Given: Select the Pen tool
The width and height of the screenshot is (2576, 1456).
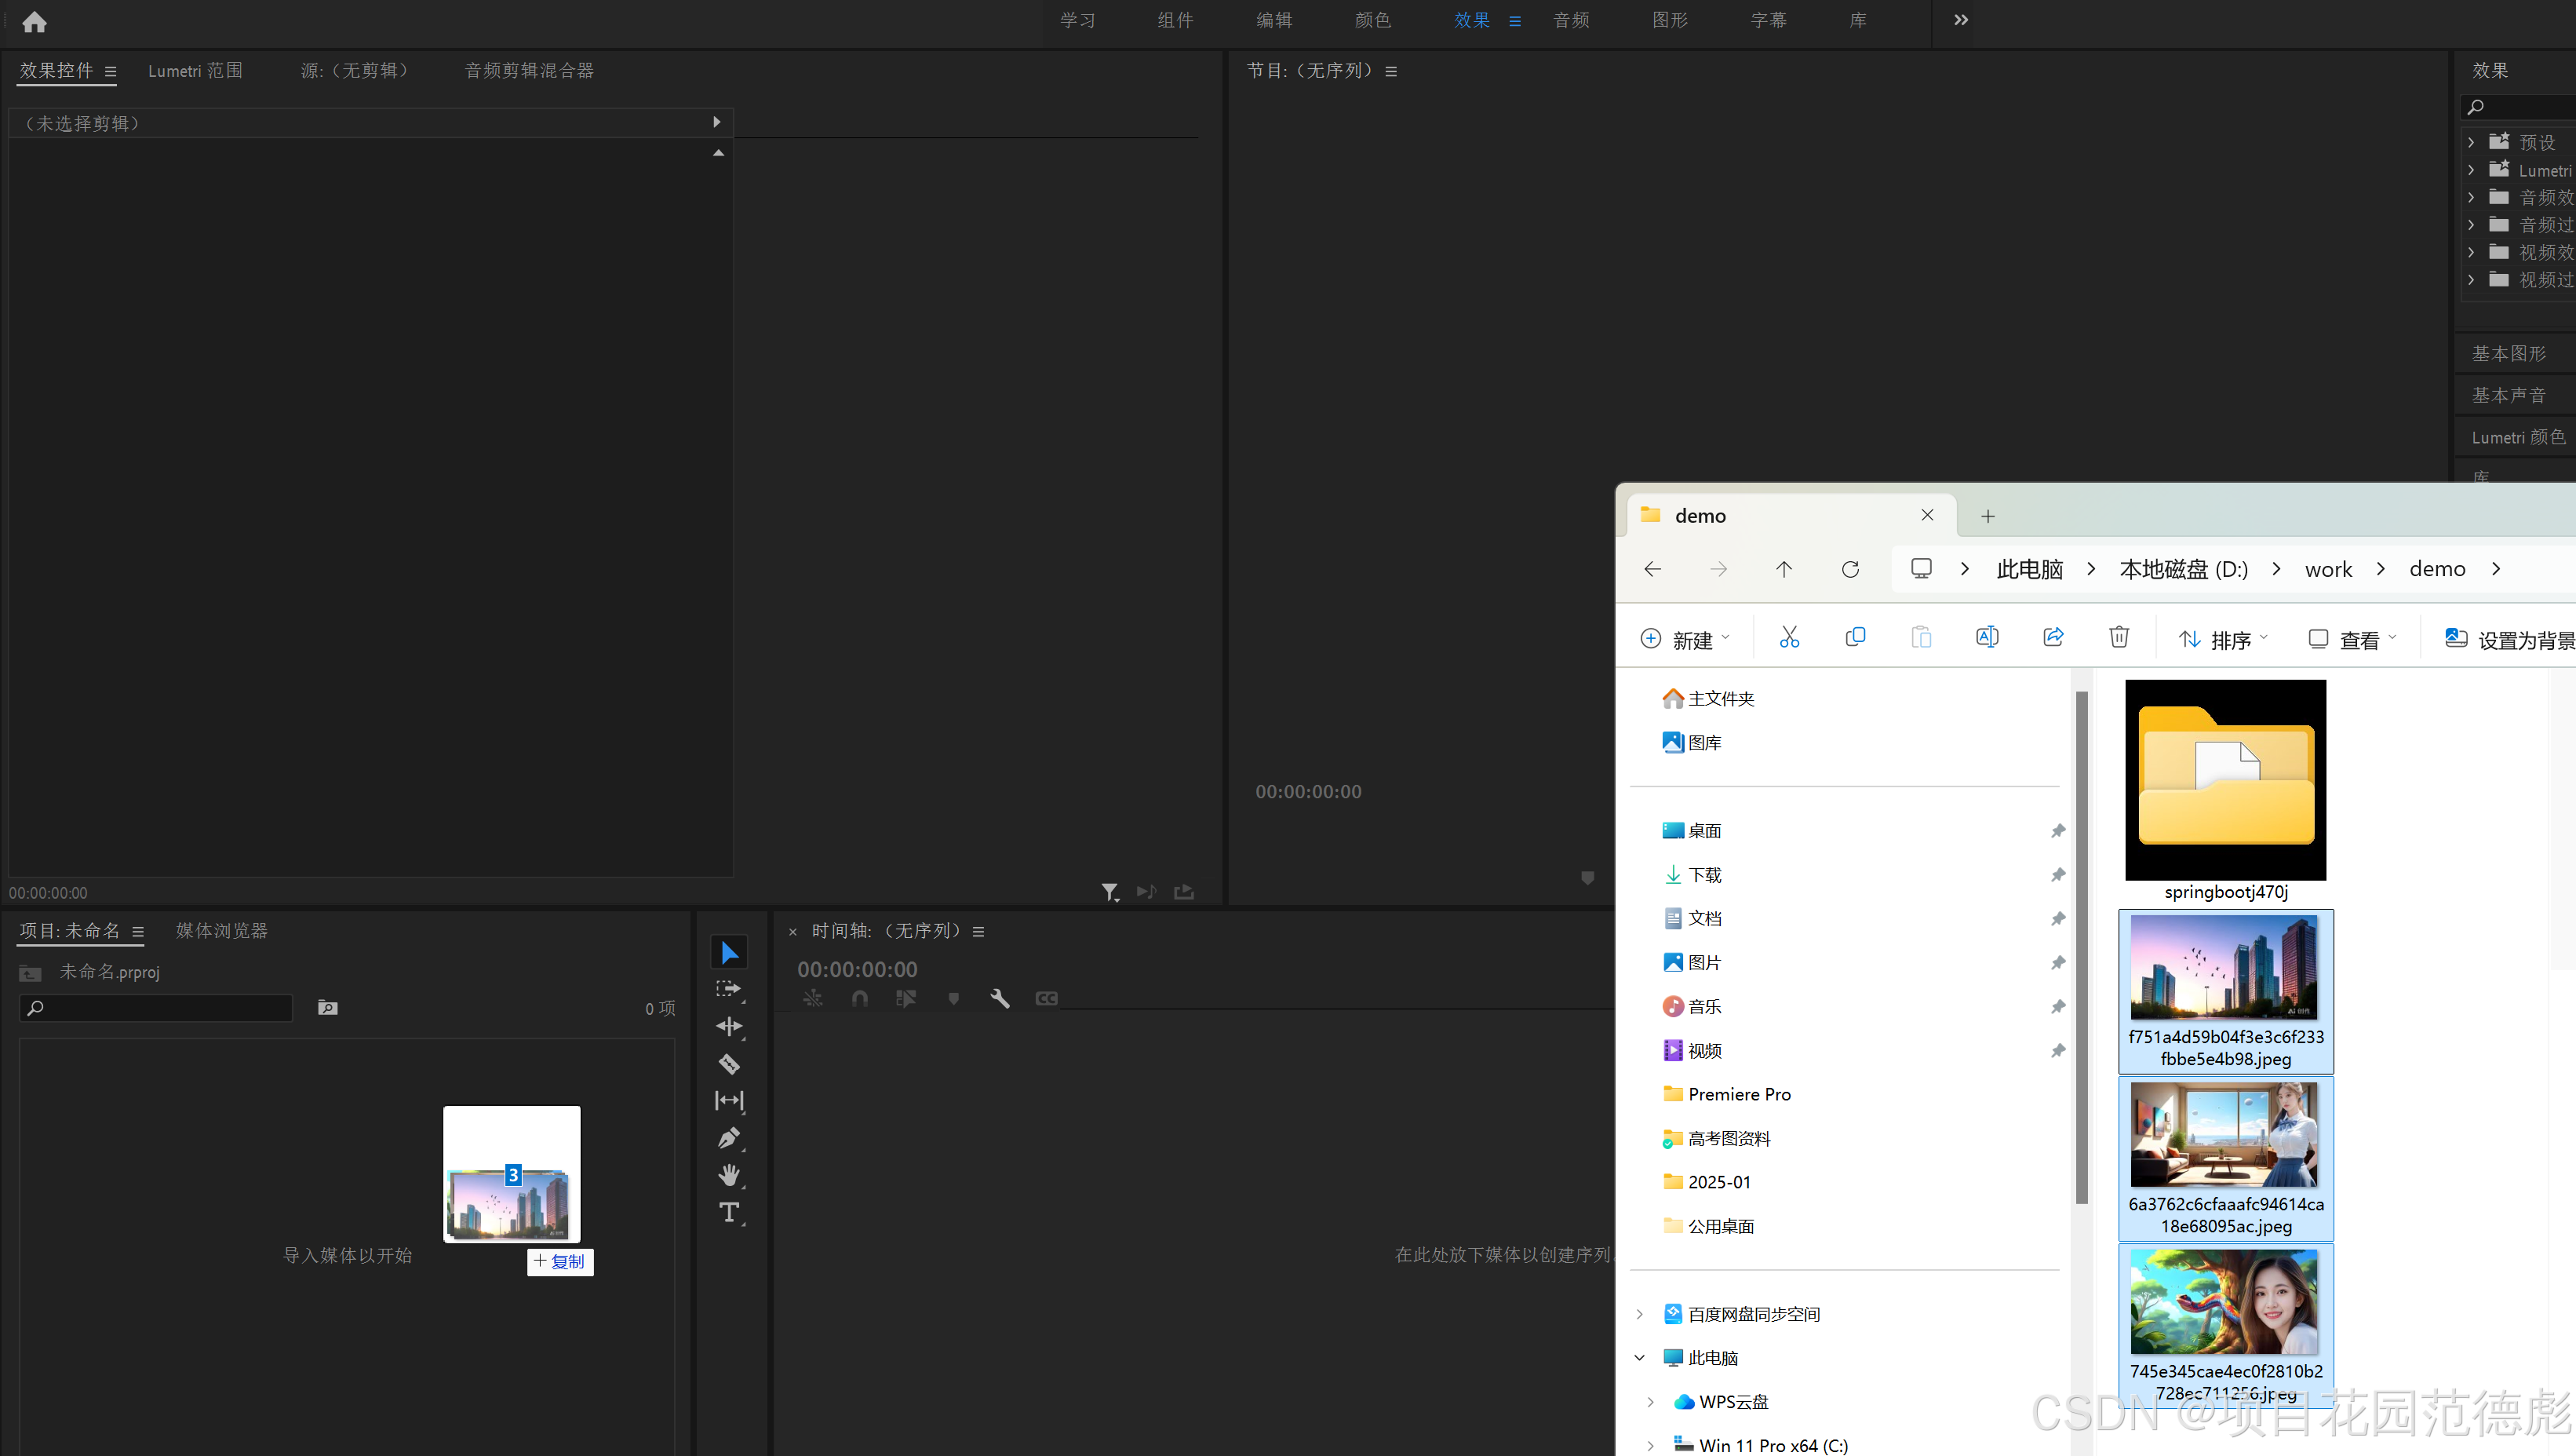Looking at the screenshot, I should coord(729,1138).
